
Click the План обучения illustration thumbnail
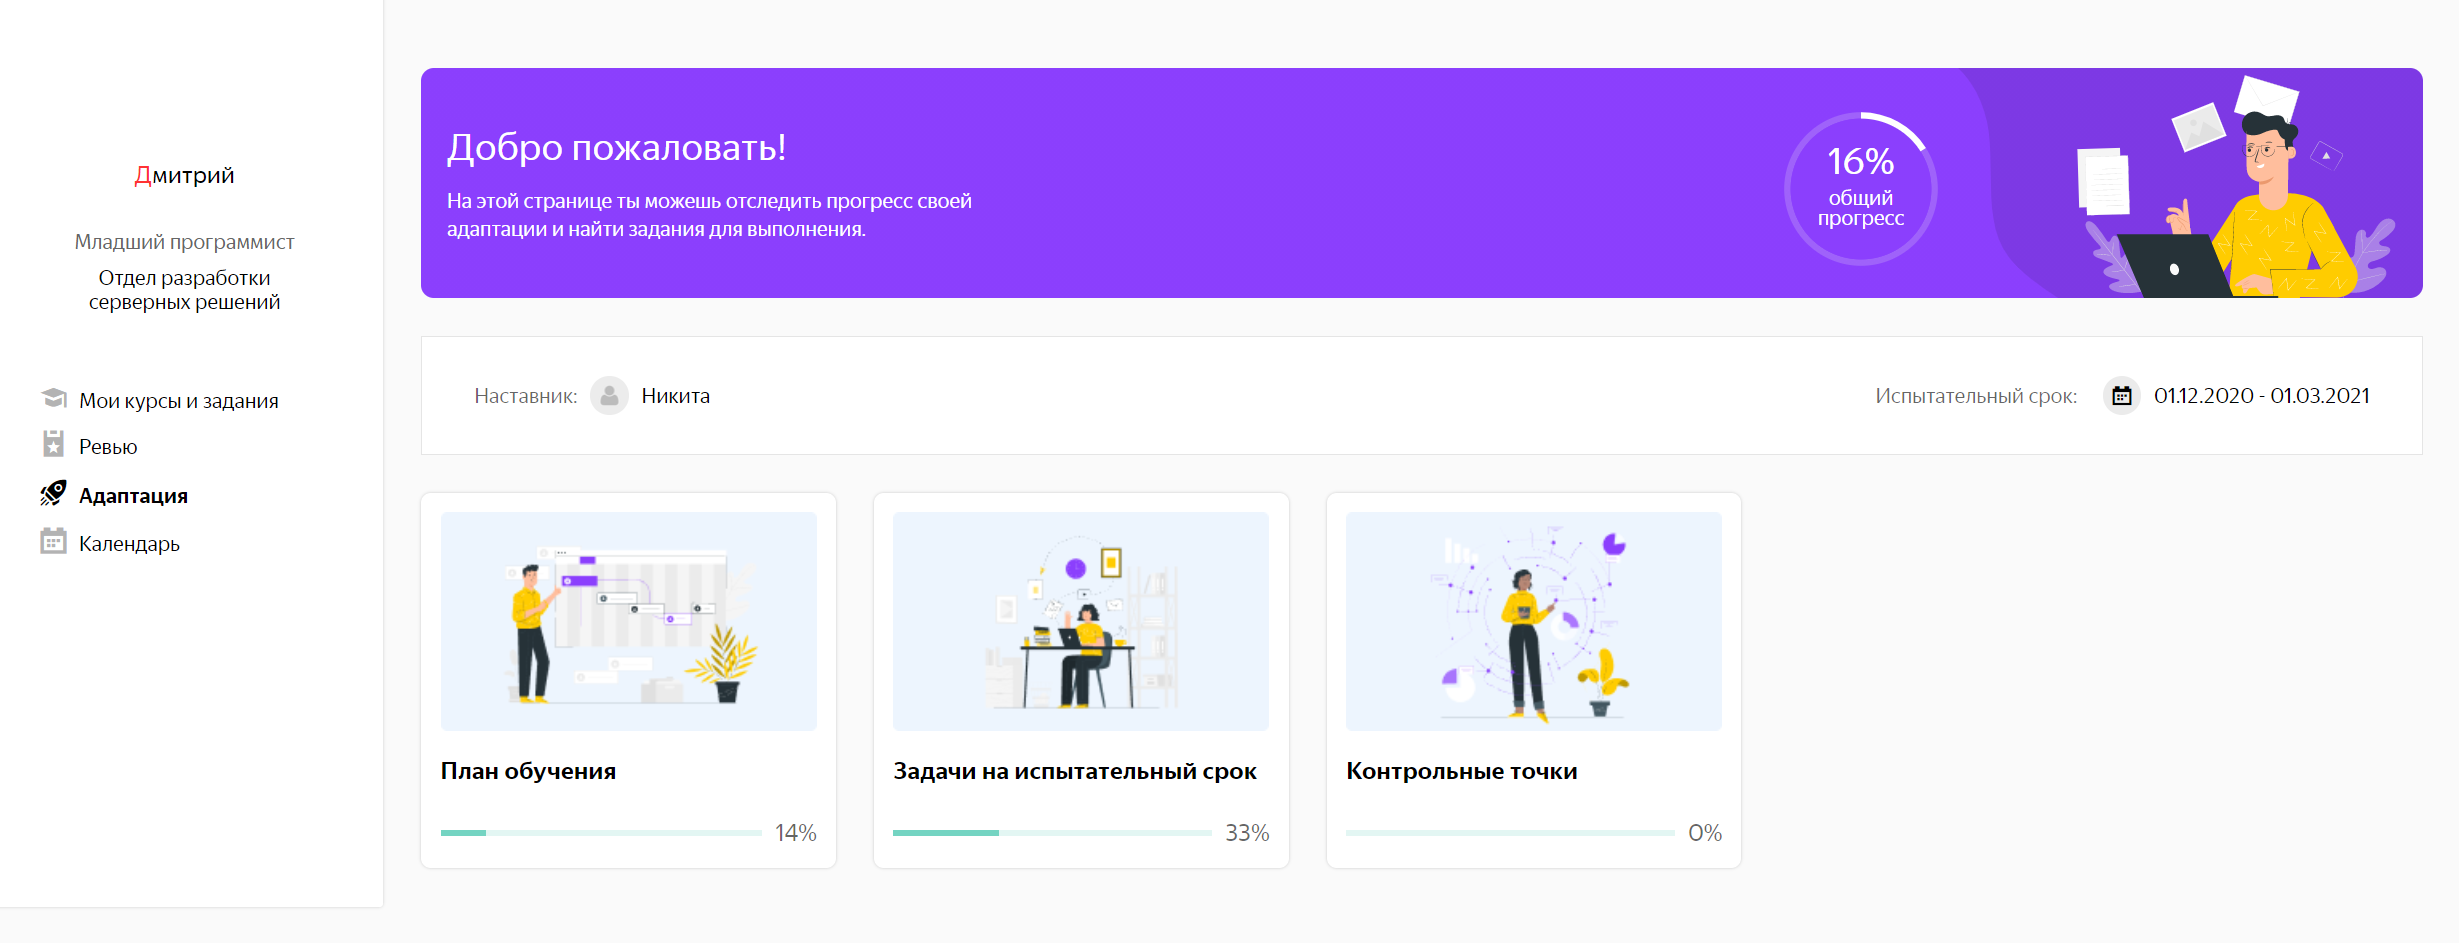coord(629,621)
